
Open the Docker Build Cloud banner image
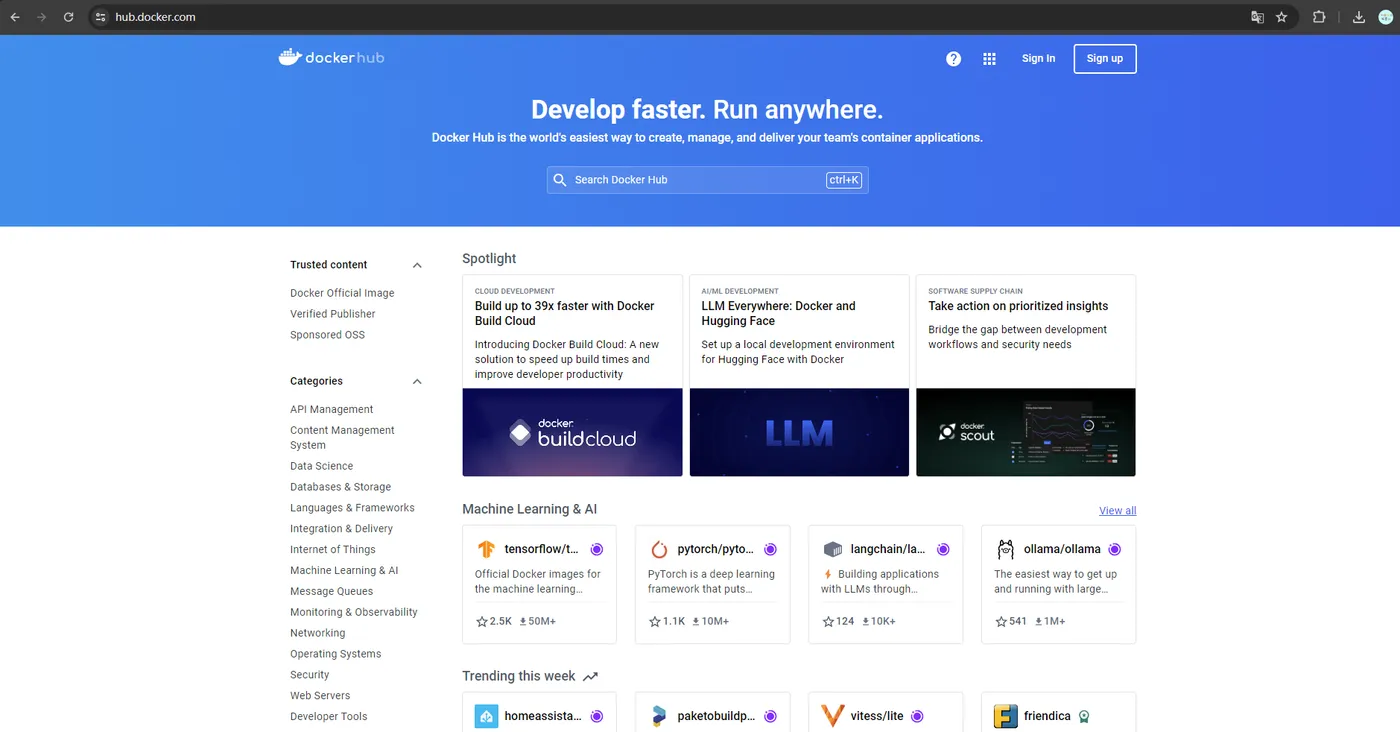[x=572, y=432]
